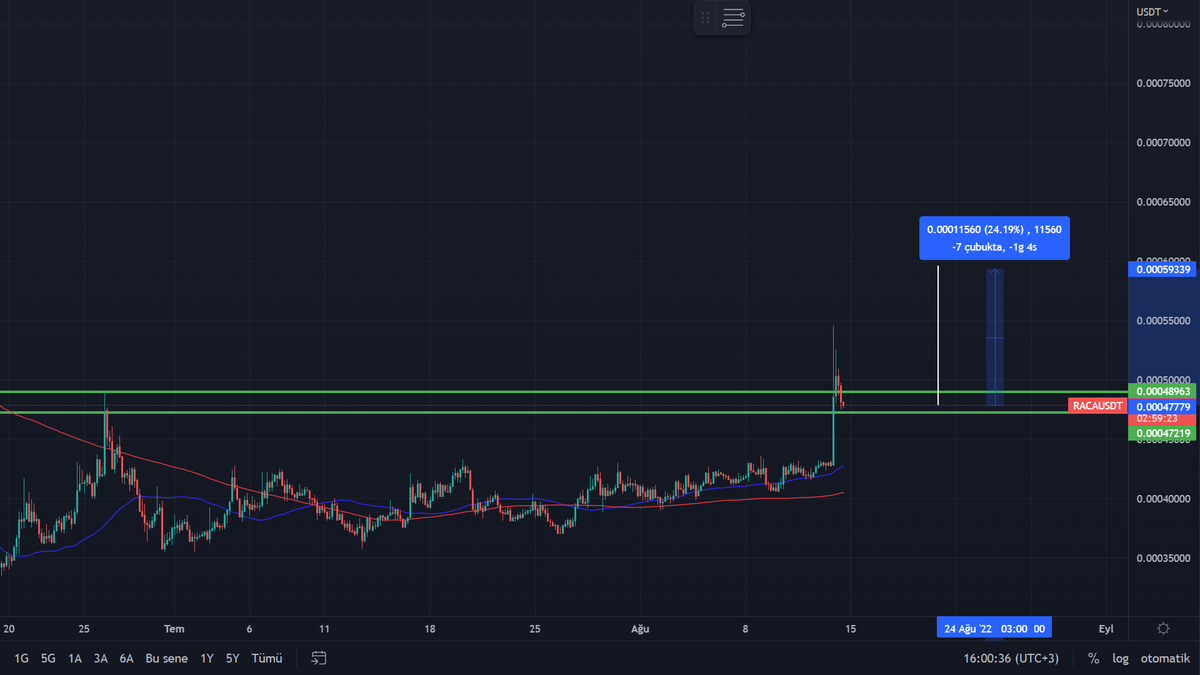This screenshot has height=675, width=1200.
Task: Open the USDT currency dropdown
Action: (1152, 11)
